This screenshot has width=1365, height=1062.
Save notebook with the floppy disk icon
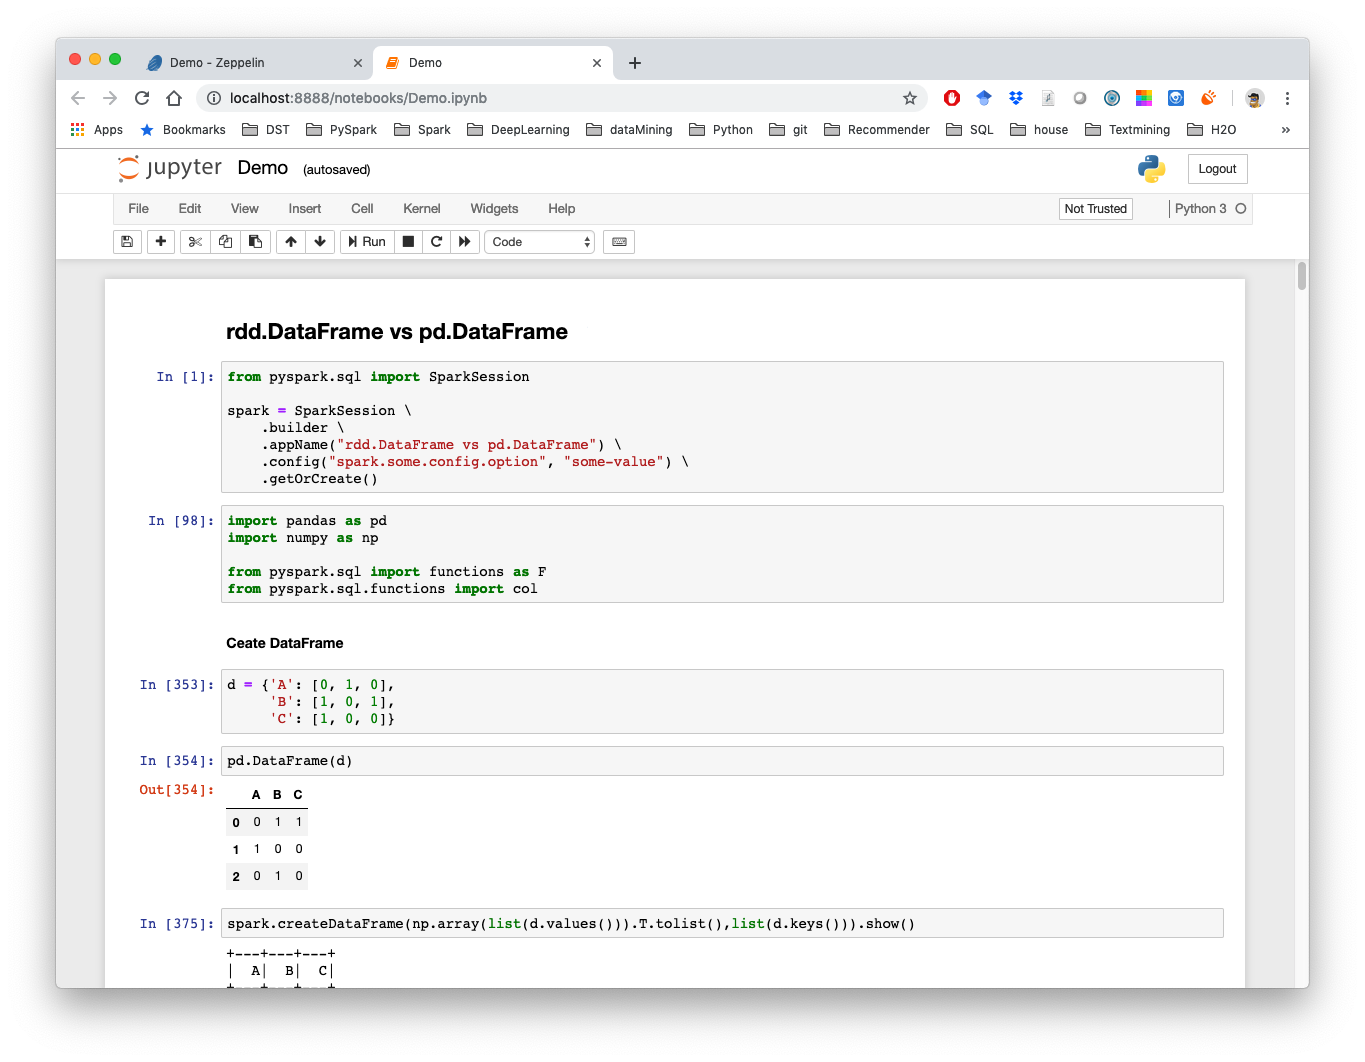[127, 242]
